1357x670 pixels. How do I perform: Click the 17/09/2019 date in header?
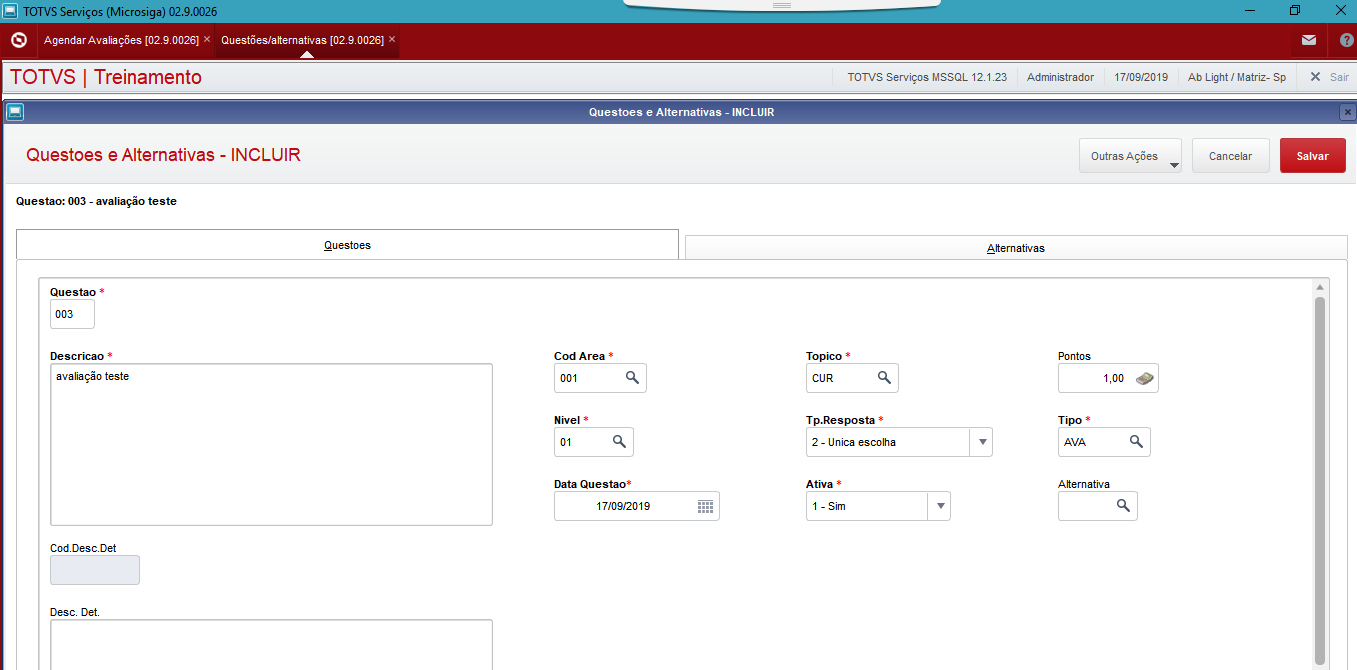click(1141, 77)
